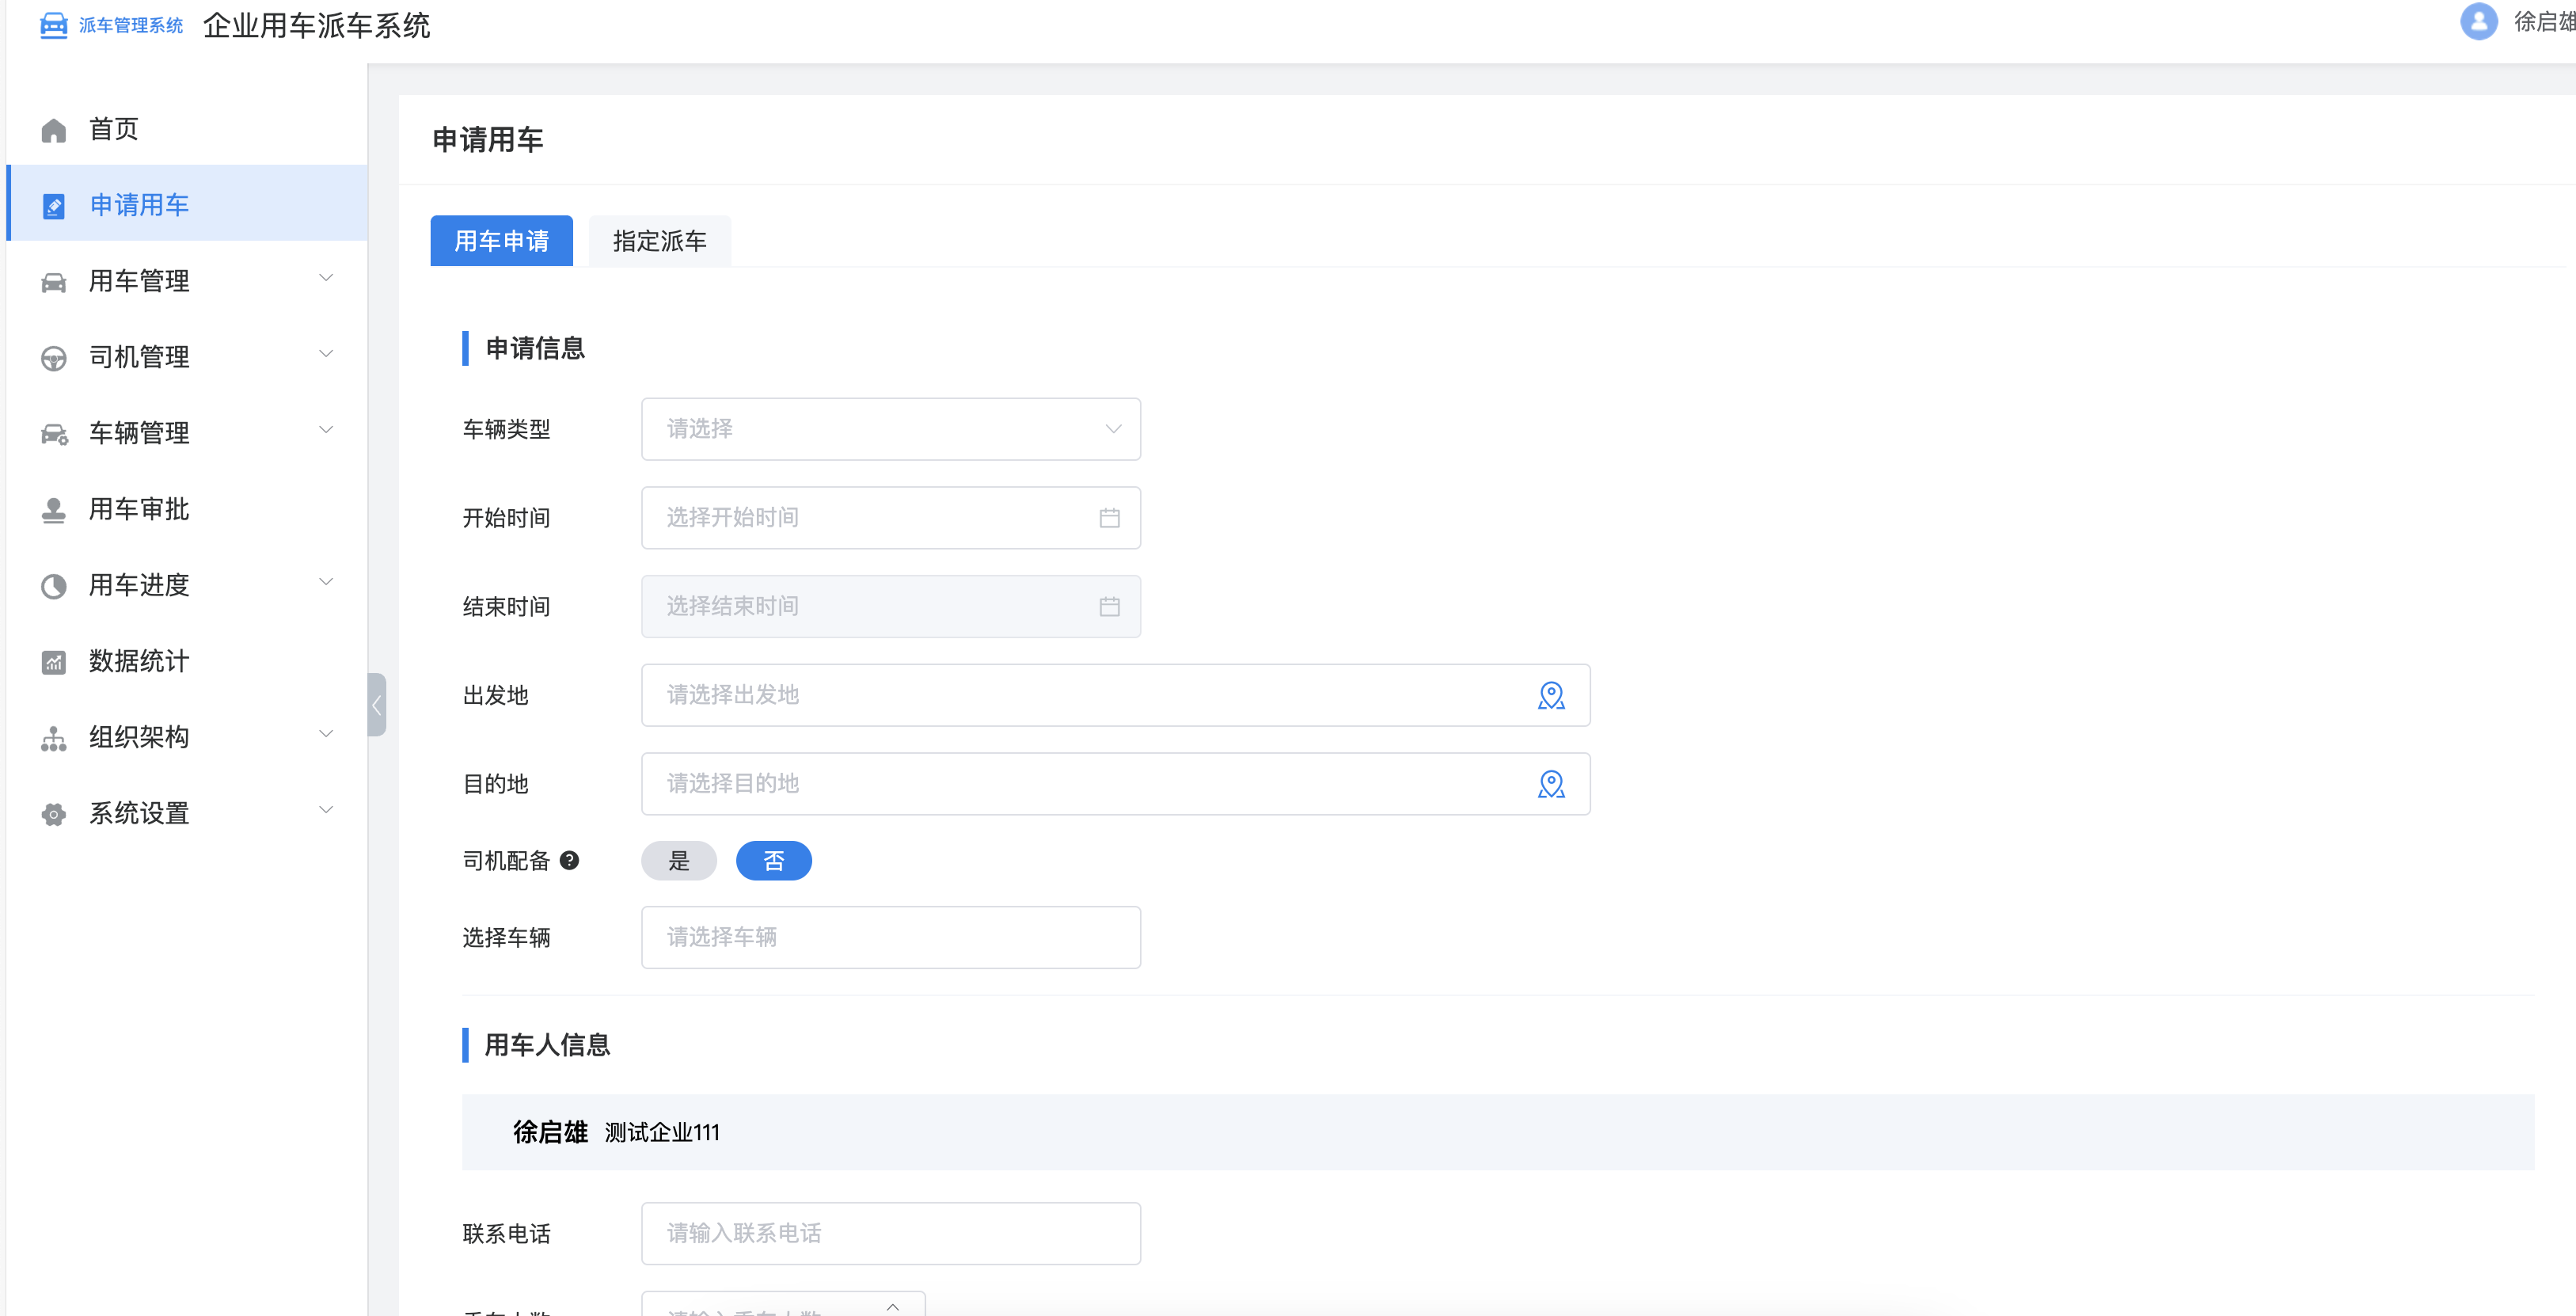Click the 请输入联系电话 input field
The height and width of the screenshot is (1316, 2576).
pos(891,1233)
